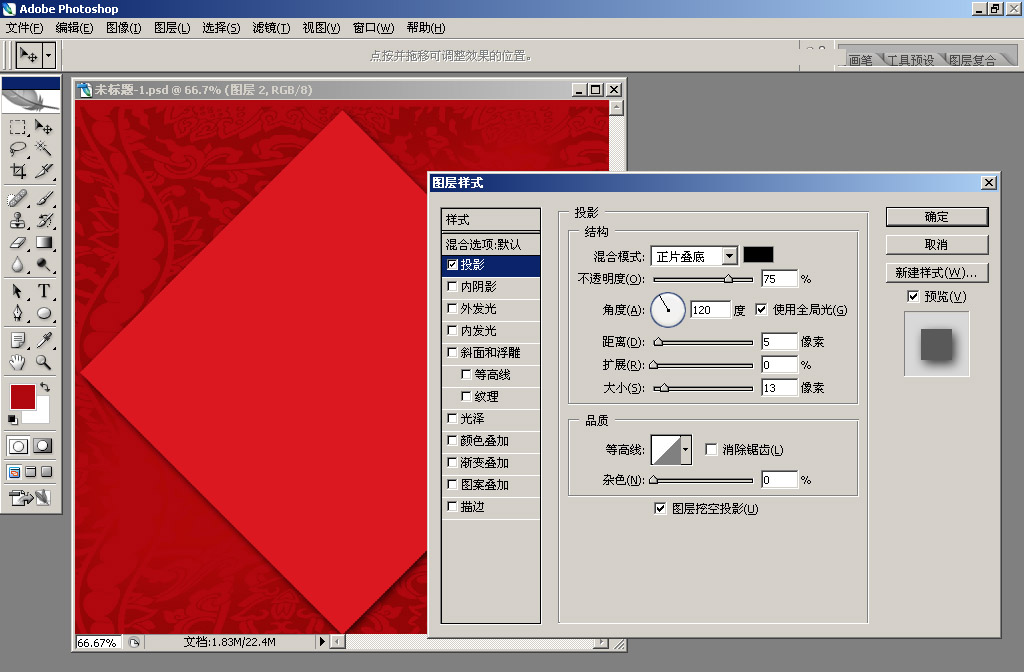Select the Zoom magnifier tool
This screenshot has width=1024, height=672.
pos(44,362)
